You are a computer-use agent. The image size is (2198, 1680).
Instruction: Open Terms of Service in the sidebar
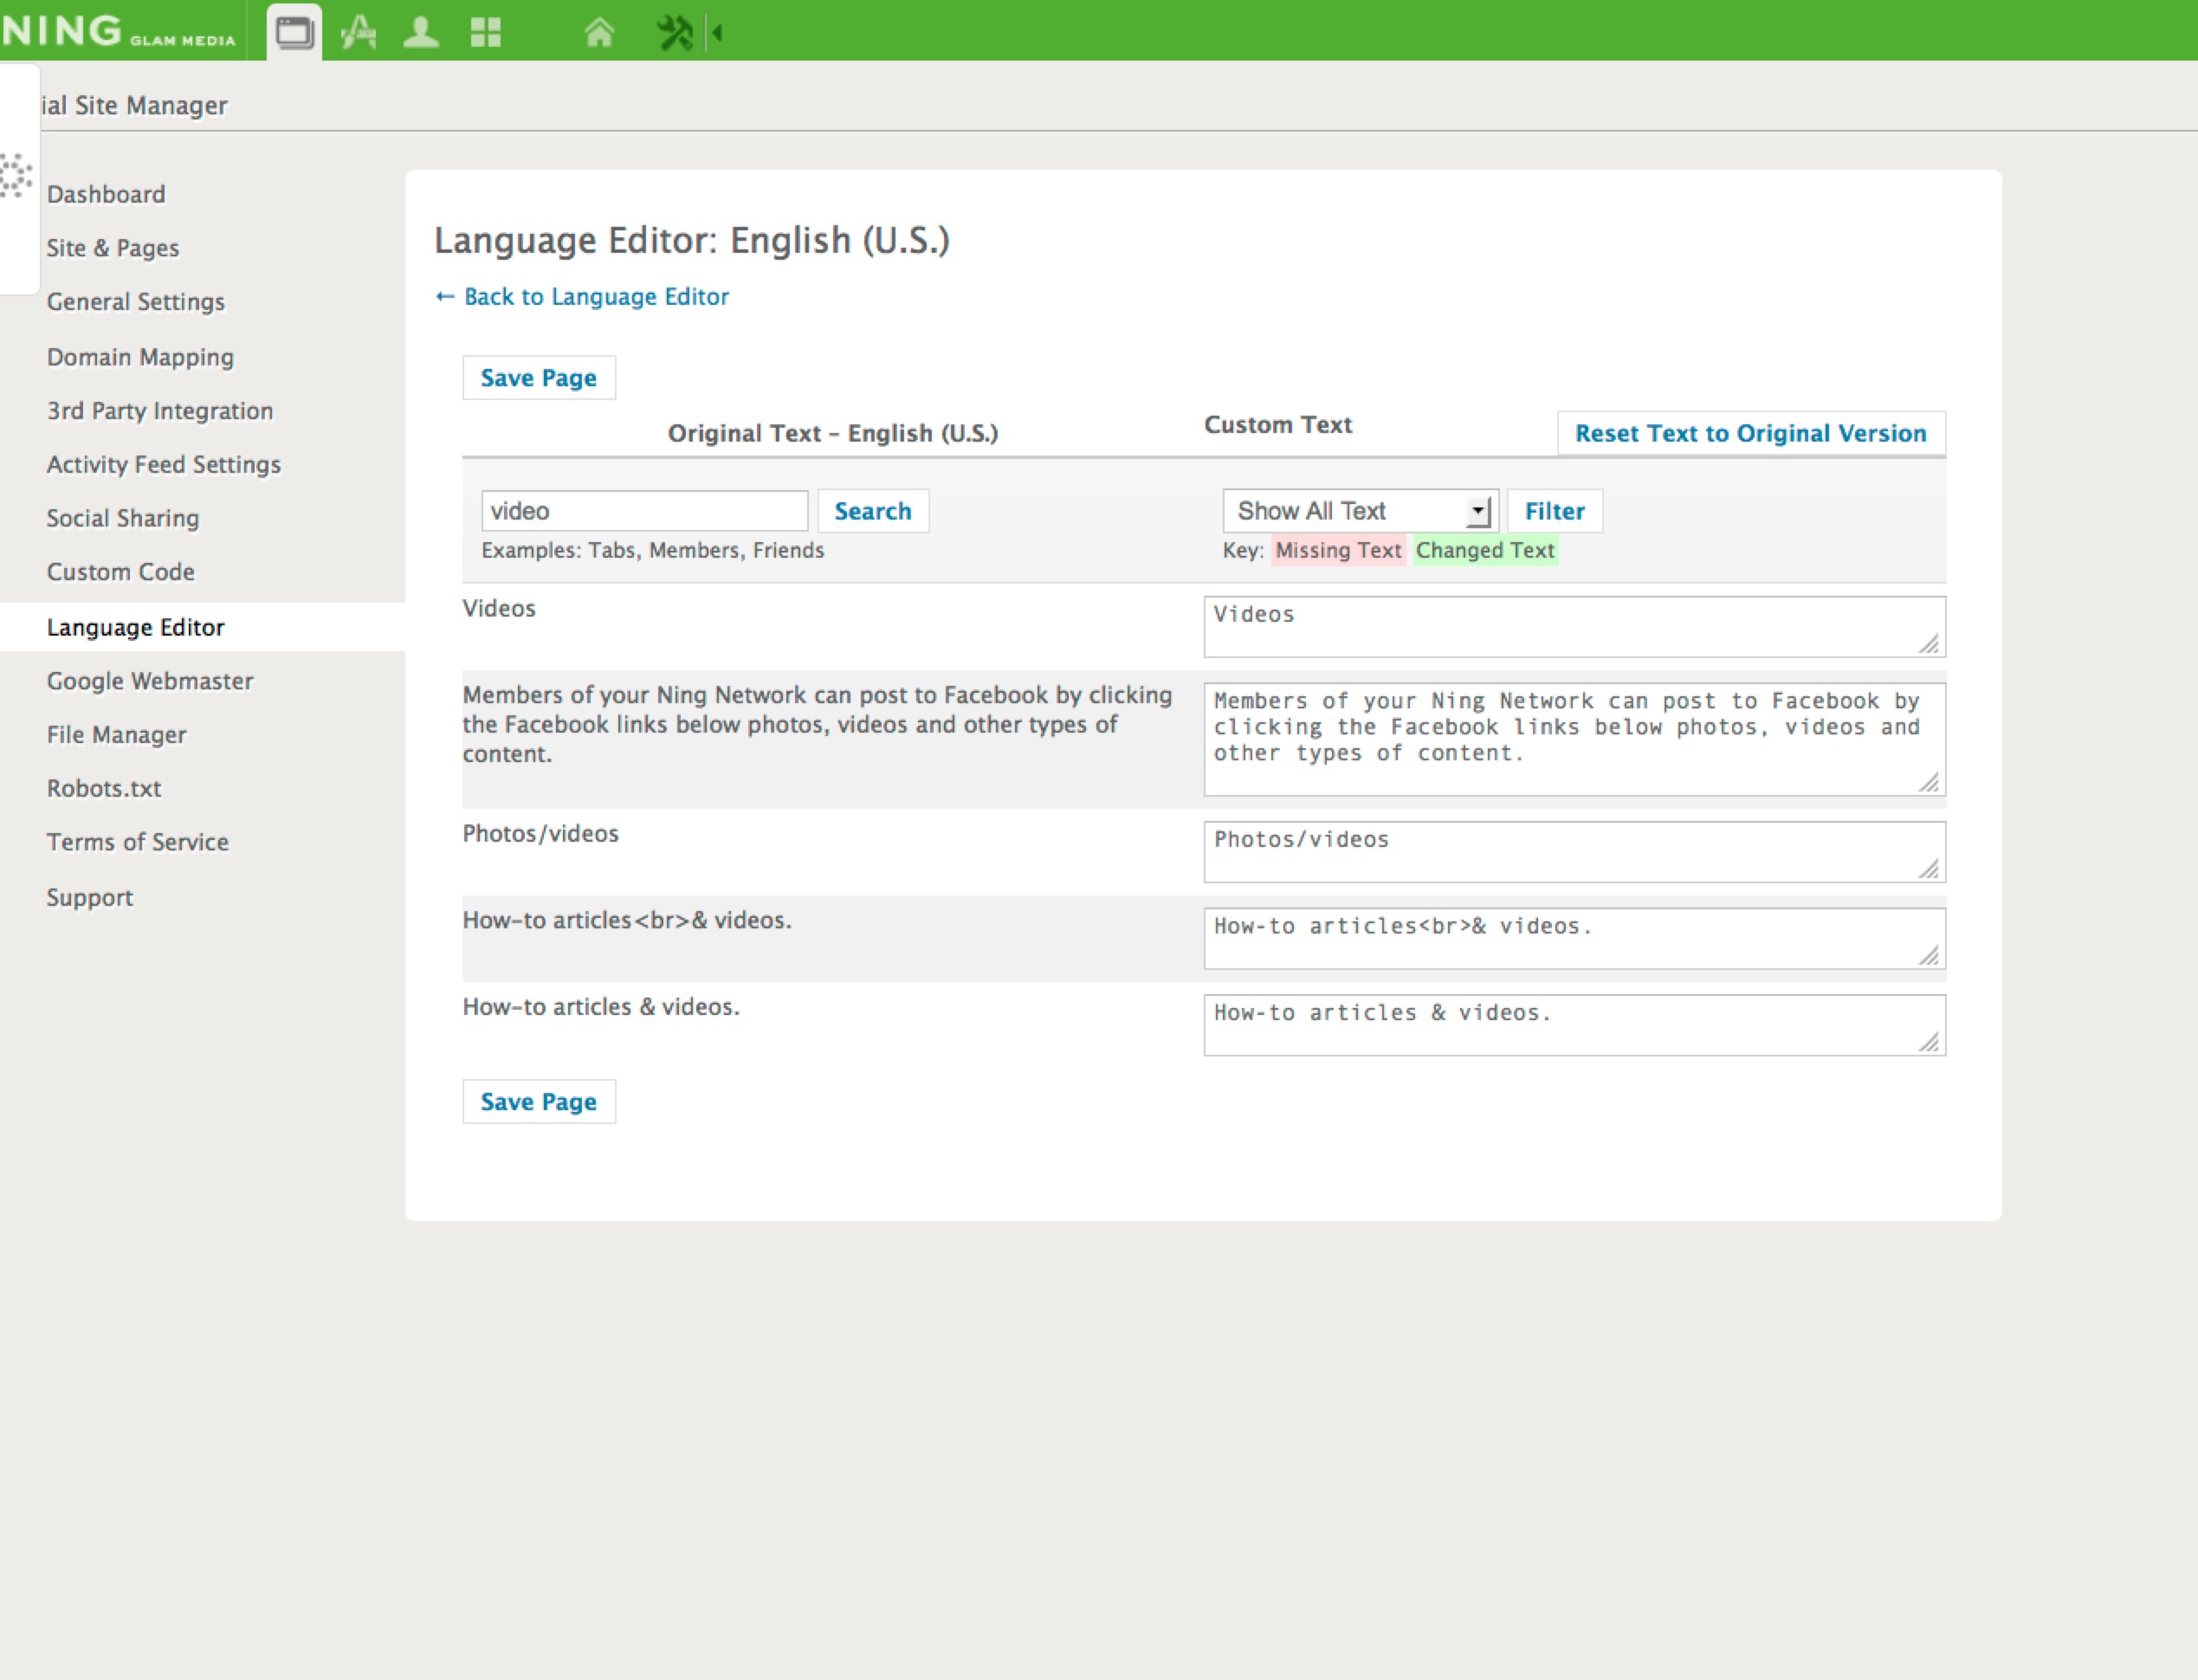click(x=138, y=842)
